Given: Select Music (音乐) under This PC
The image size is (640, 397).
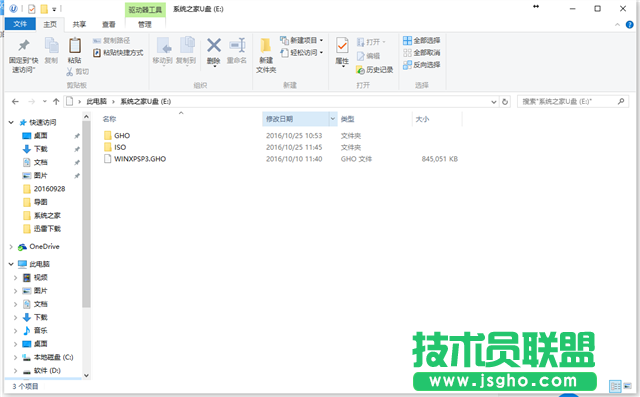Looking at the screenshot, I should 40,331.
